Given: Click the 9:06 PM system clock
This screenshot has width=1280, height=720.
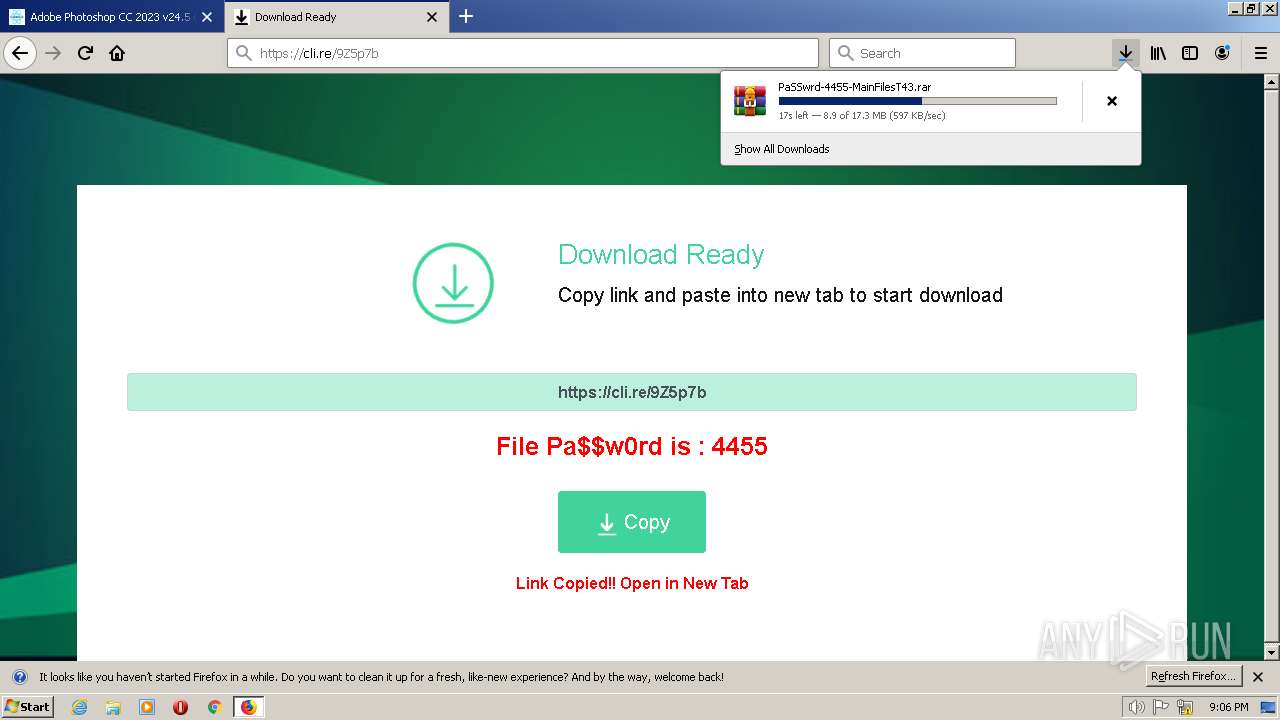Looking at the screenshot, I should [x=1229, y=707].
